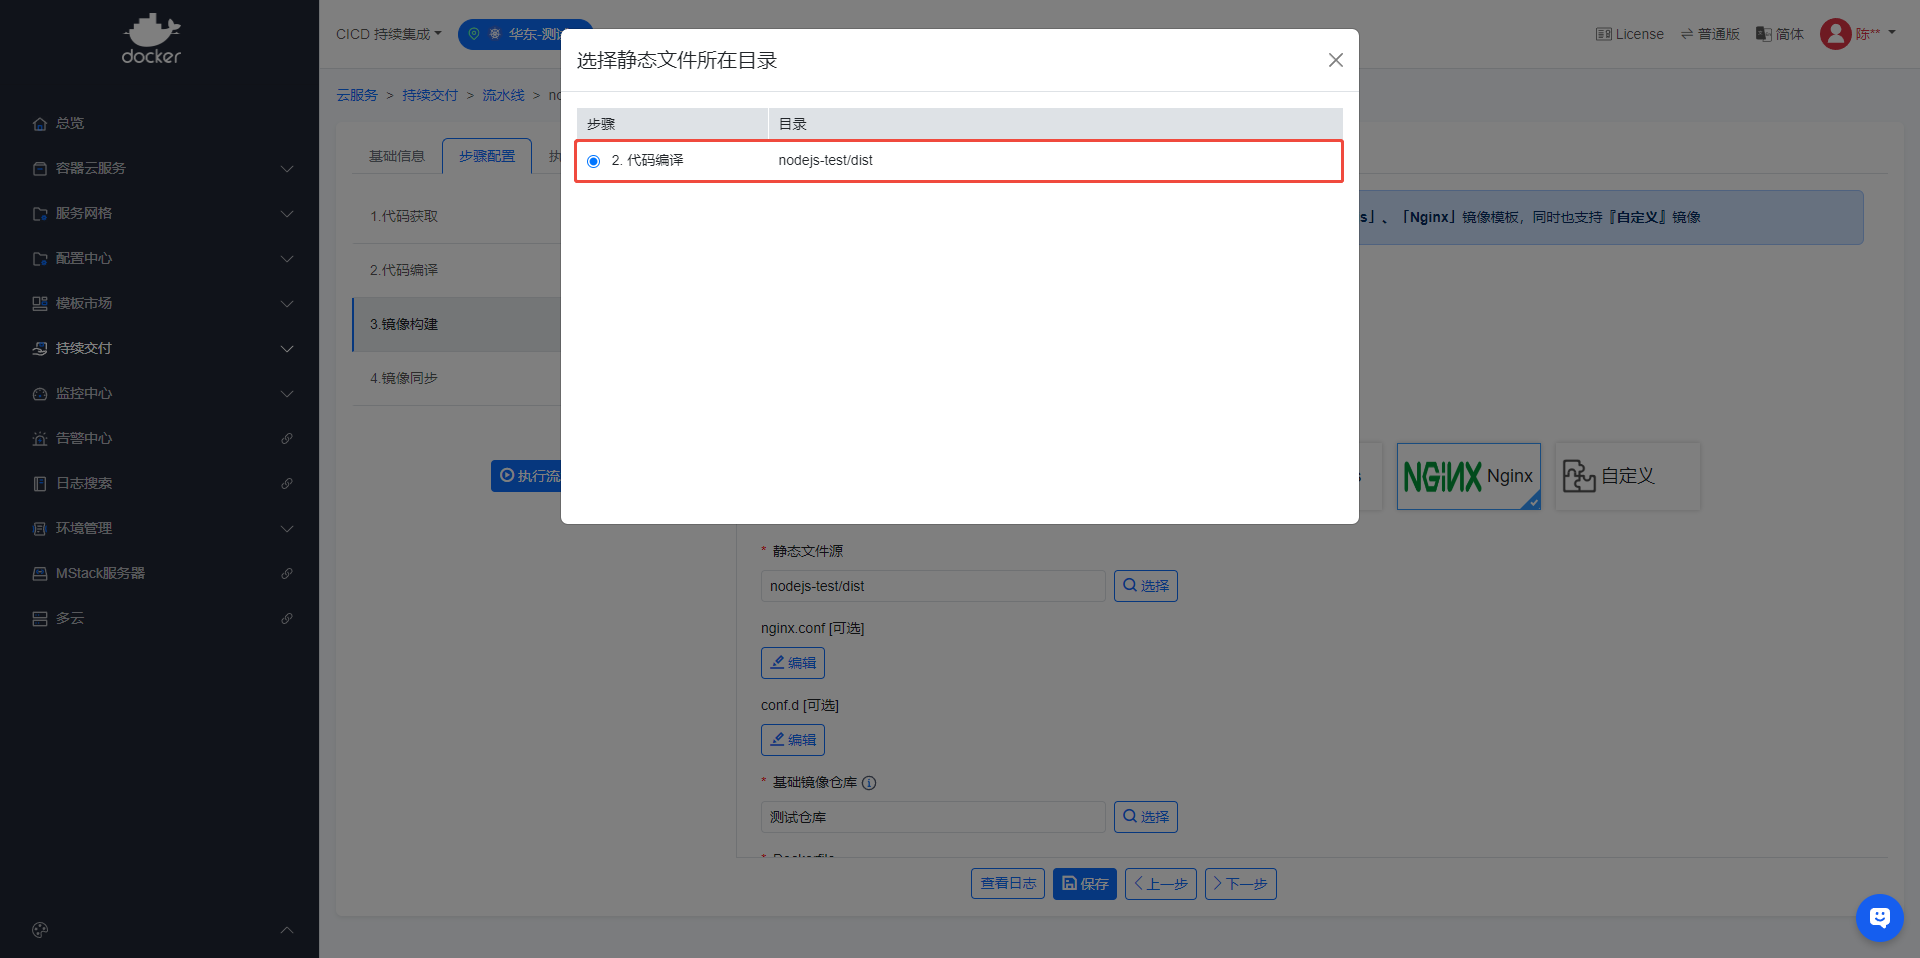Select the Nginx image template
Image resolution: width=1920 pixels, height=958 pixels.
pos(1468,476)
